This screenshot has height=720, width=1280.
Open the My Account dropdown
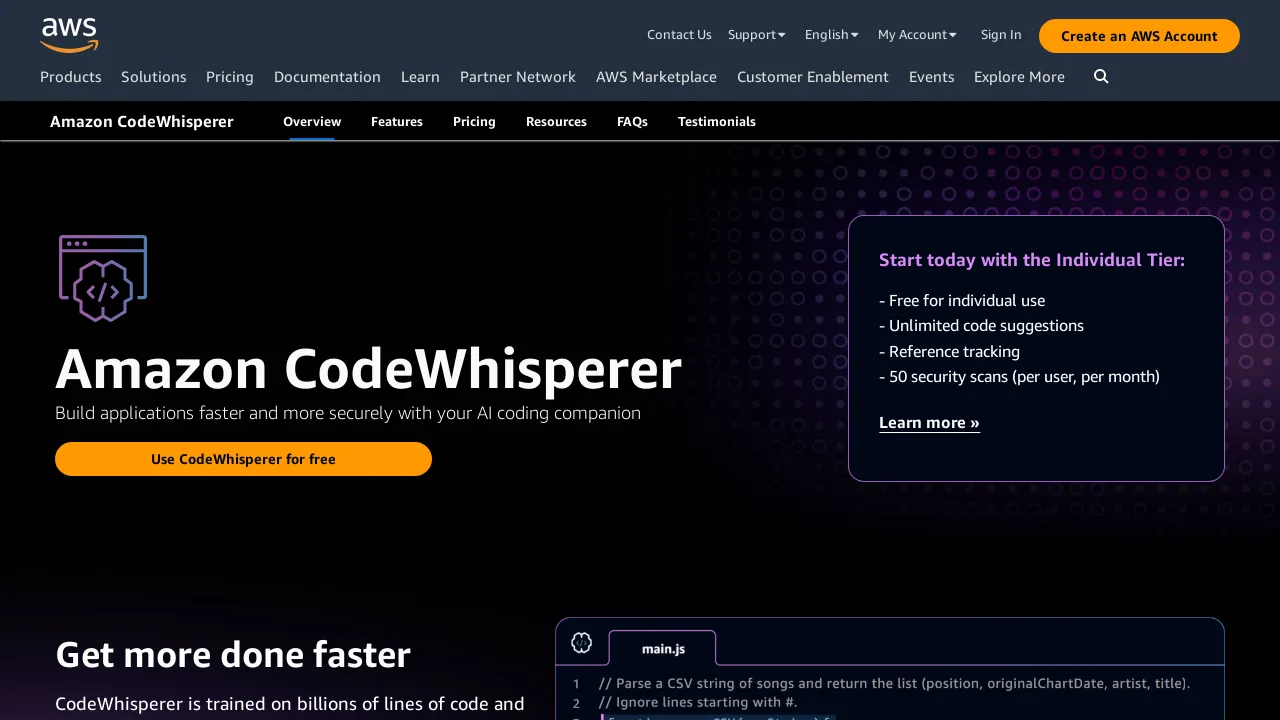pos(916,34)
